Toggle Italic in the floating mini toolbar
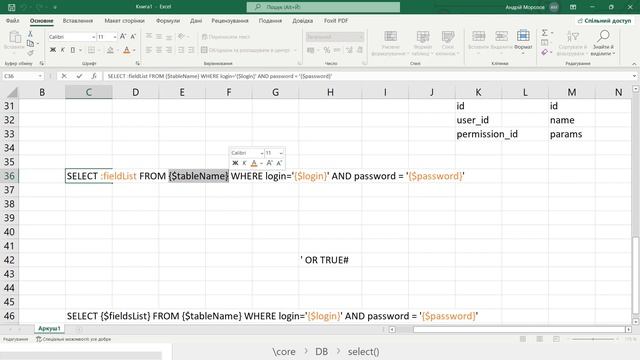640x360 pixels. 244,163
